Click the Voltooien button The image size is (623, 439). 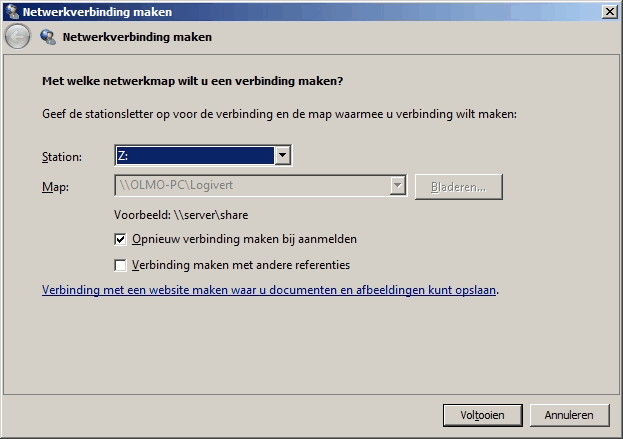(483, 415)
